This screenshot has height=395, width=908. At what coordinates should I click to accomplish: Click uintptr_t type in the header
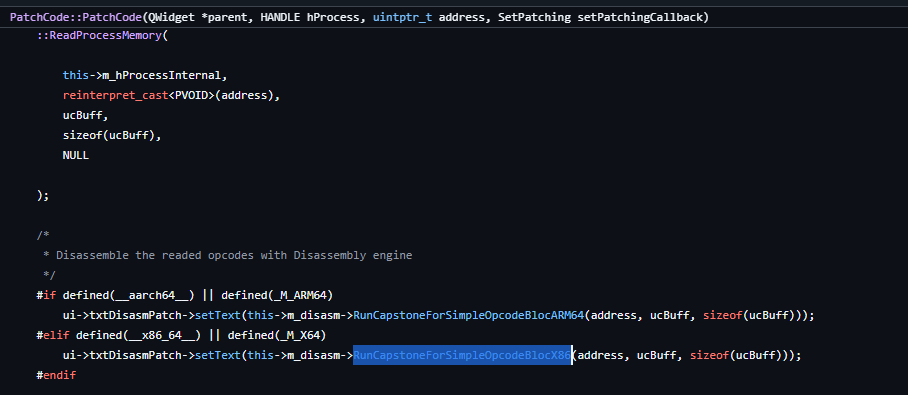click(402, 17)
